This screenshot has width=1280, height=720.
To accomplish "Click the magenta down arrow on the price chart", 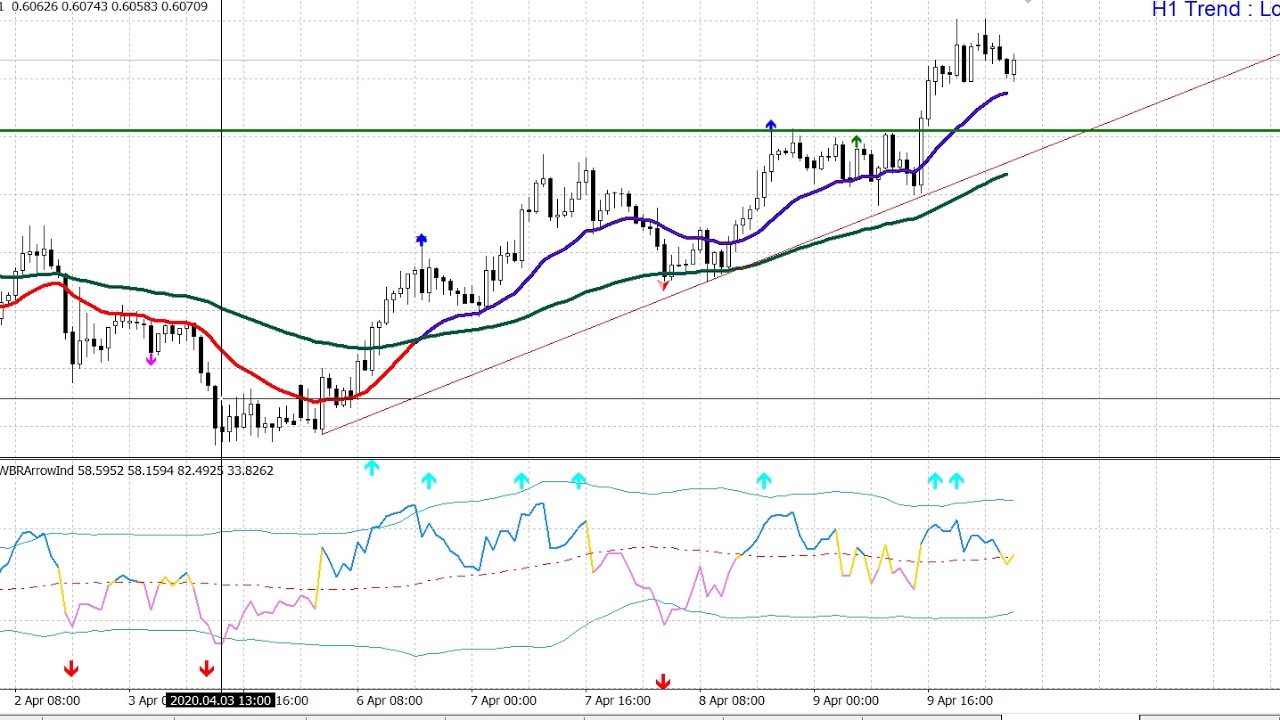I will (151, 360).
